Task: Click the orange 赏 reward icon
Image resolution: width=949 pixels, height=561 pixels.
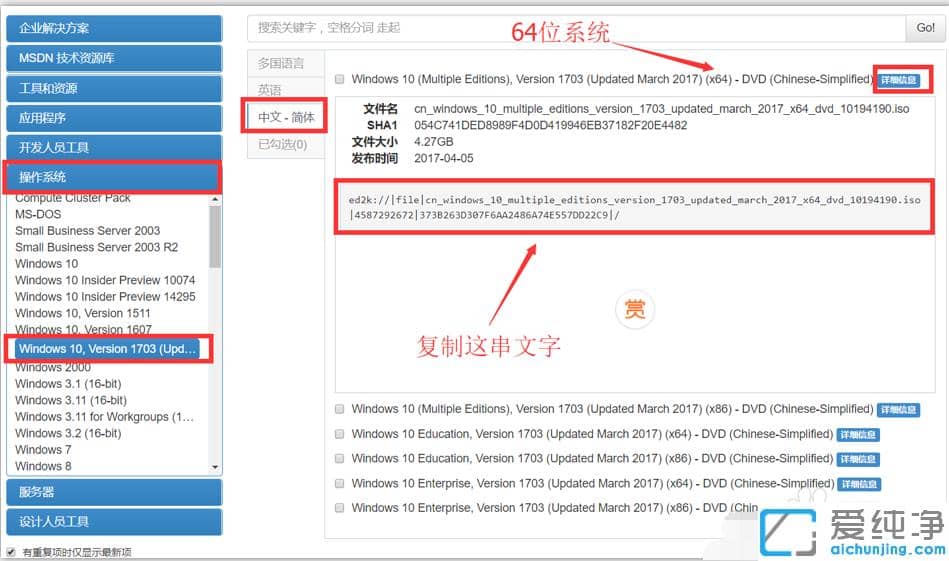Action: tap(634, 309)
